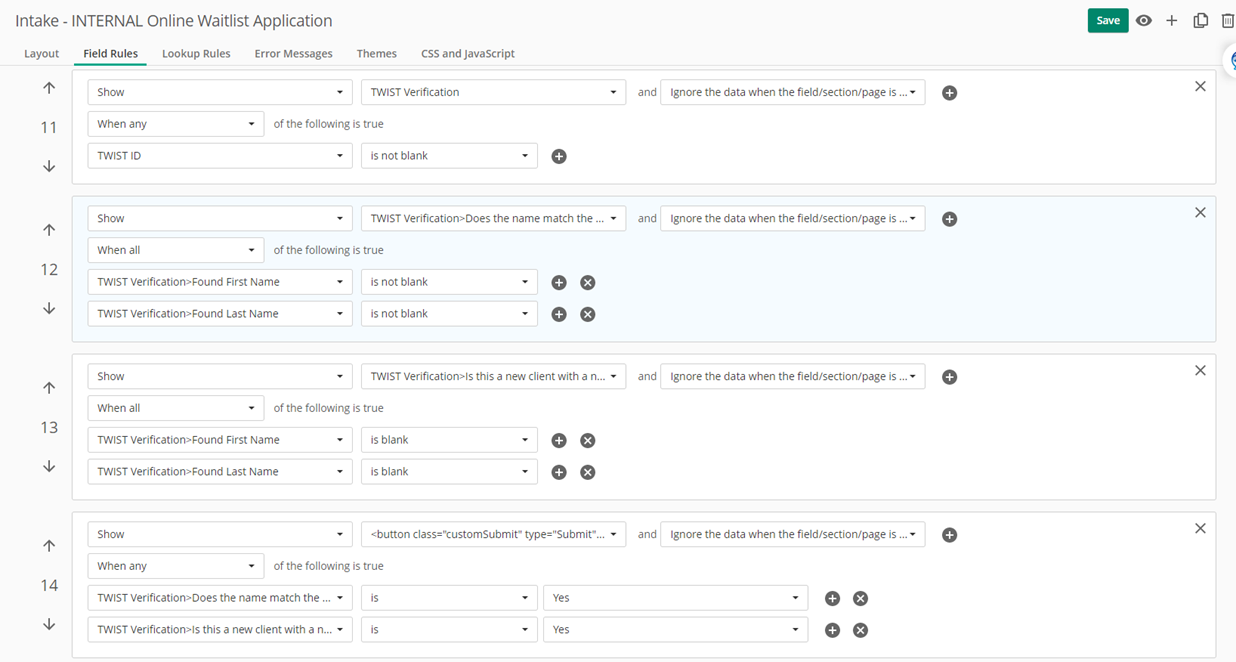
Task: Select the Field Rules tab
Action: (x=111, y=54)
